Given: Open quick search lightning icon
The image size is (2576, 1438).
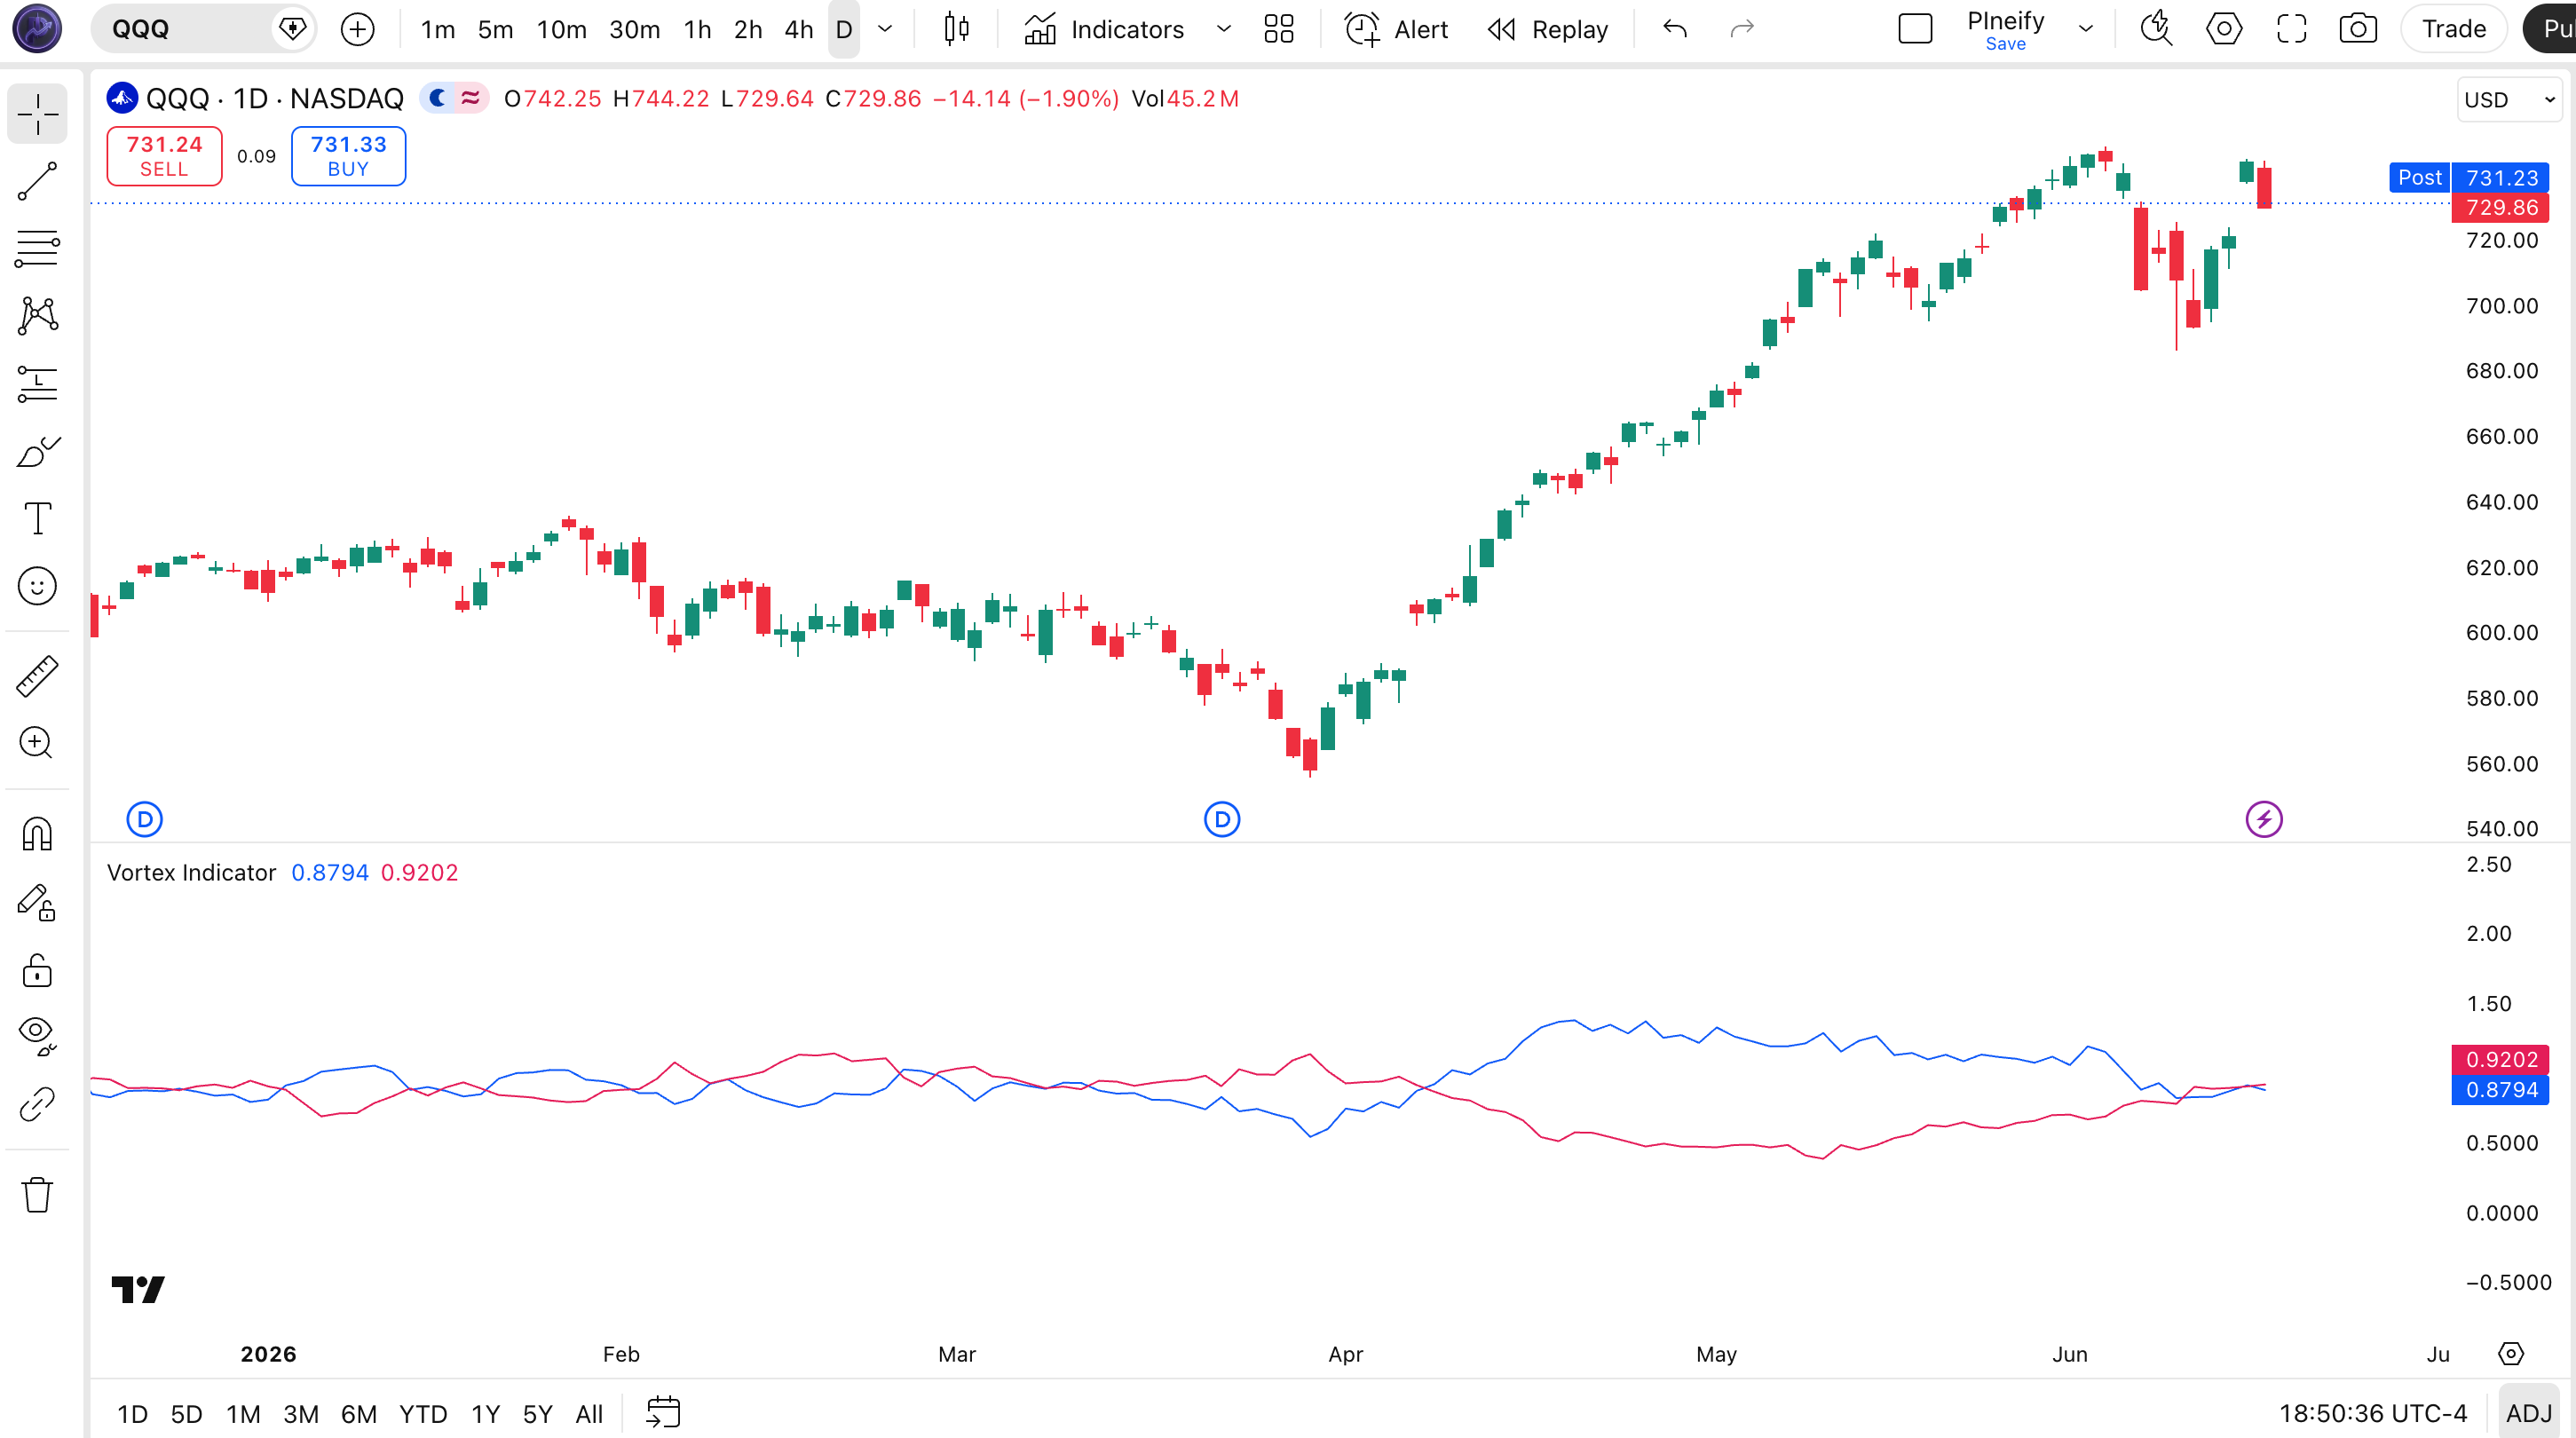Looking at the screenshot, I should coord(2156,29).
